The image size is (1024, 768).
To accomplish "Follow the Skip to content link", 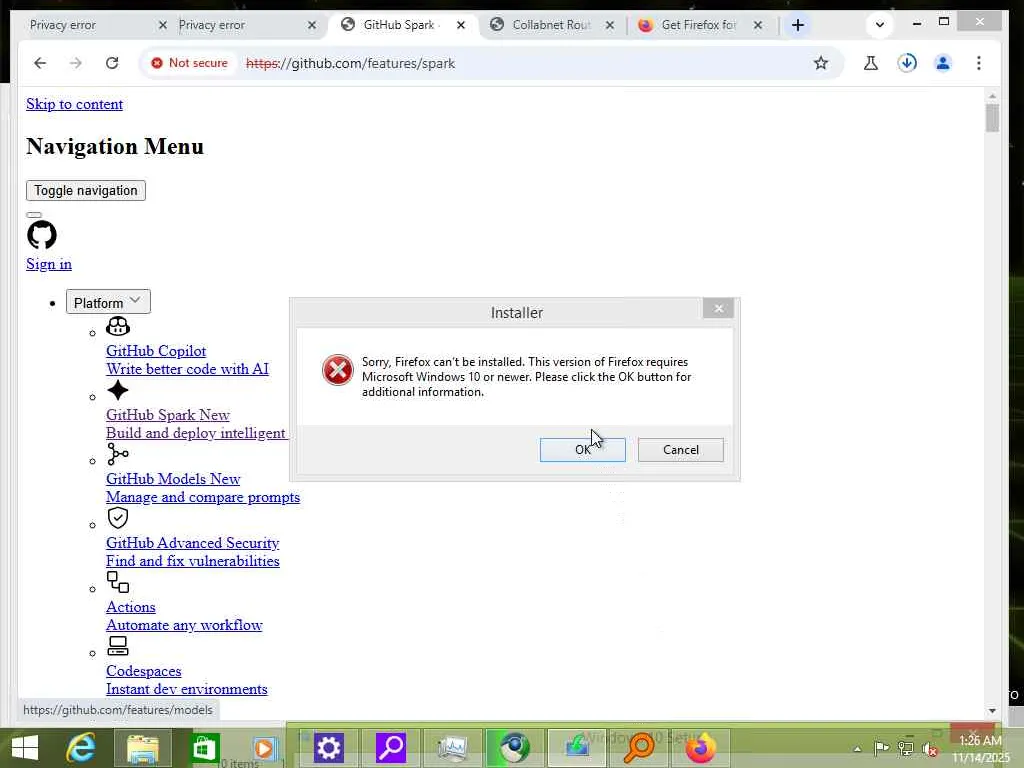I will 74,104.
